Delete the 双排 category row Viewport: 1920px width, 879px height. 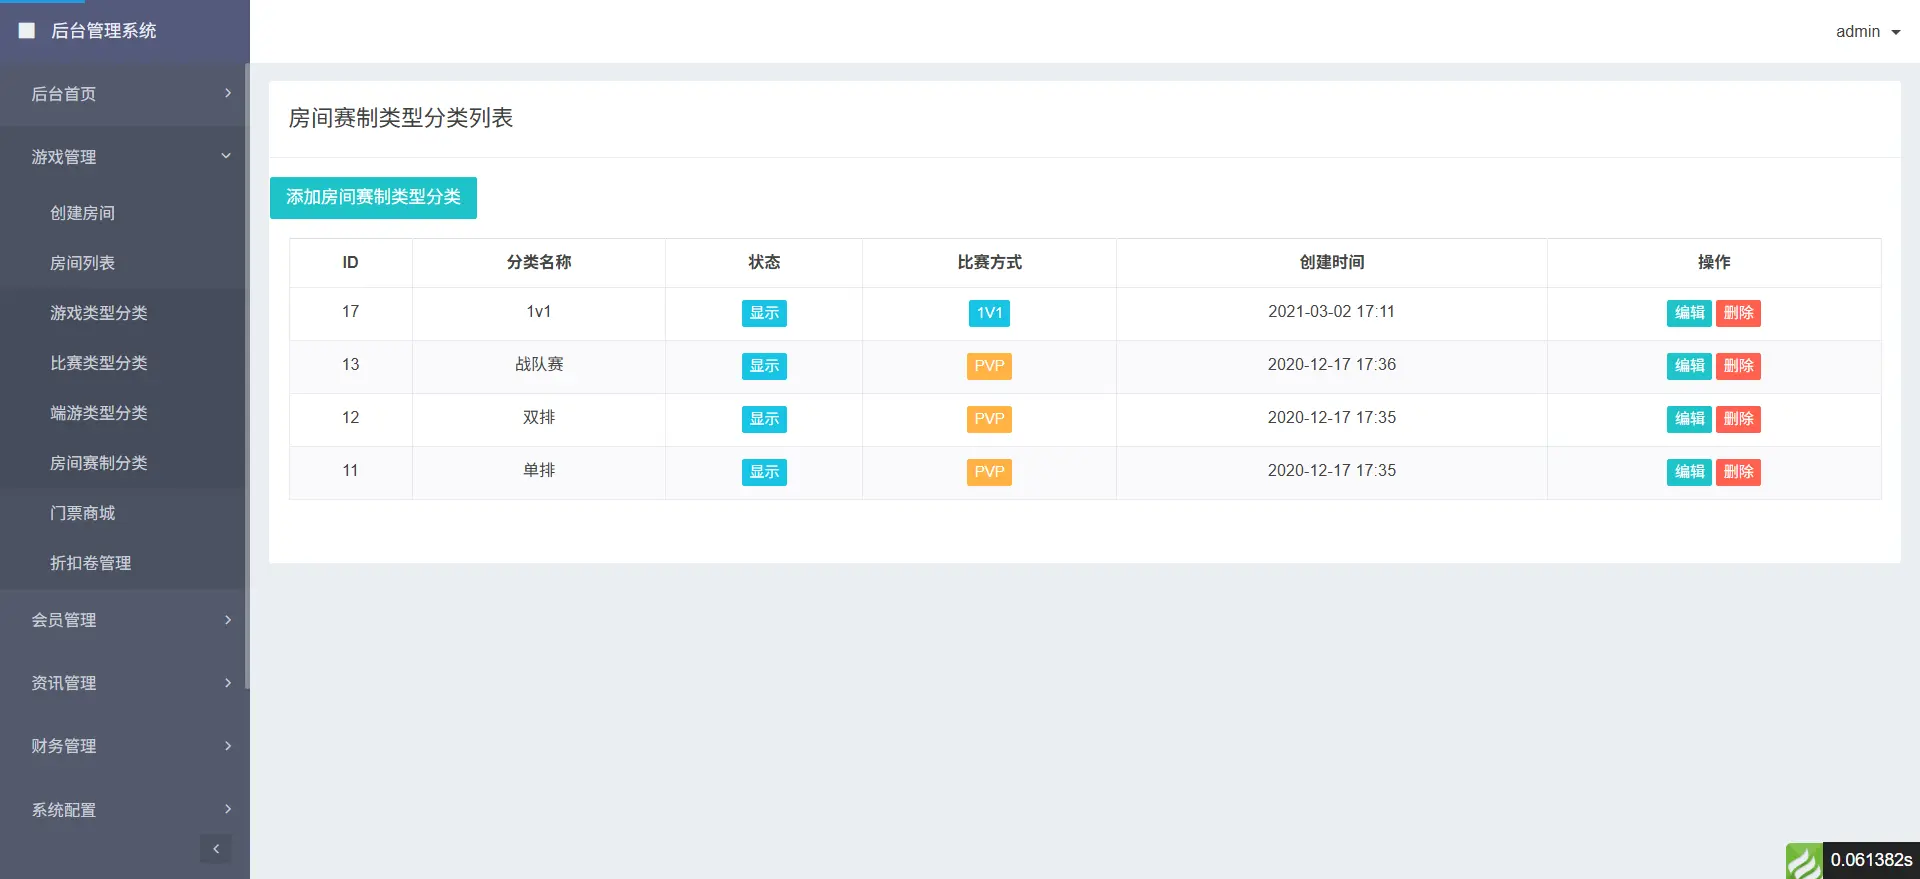1738,419
